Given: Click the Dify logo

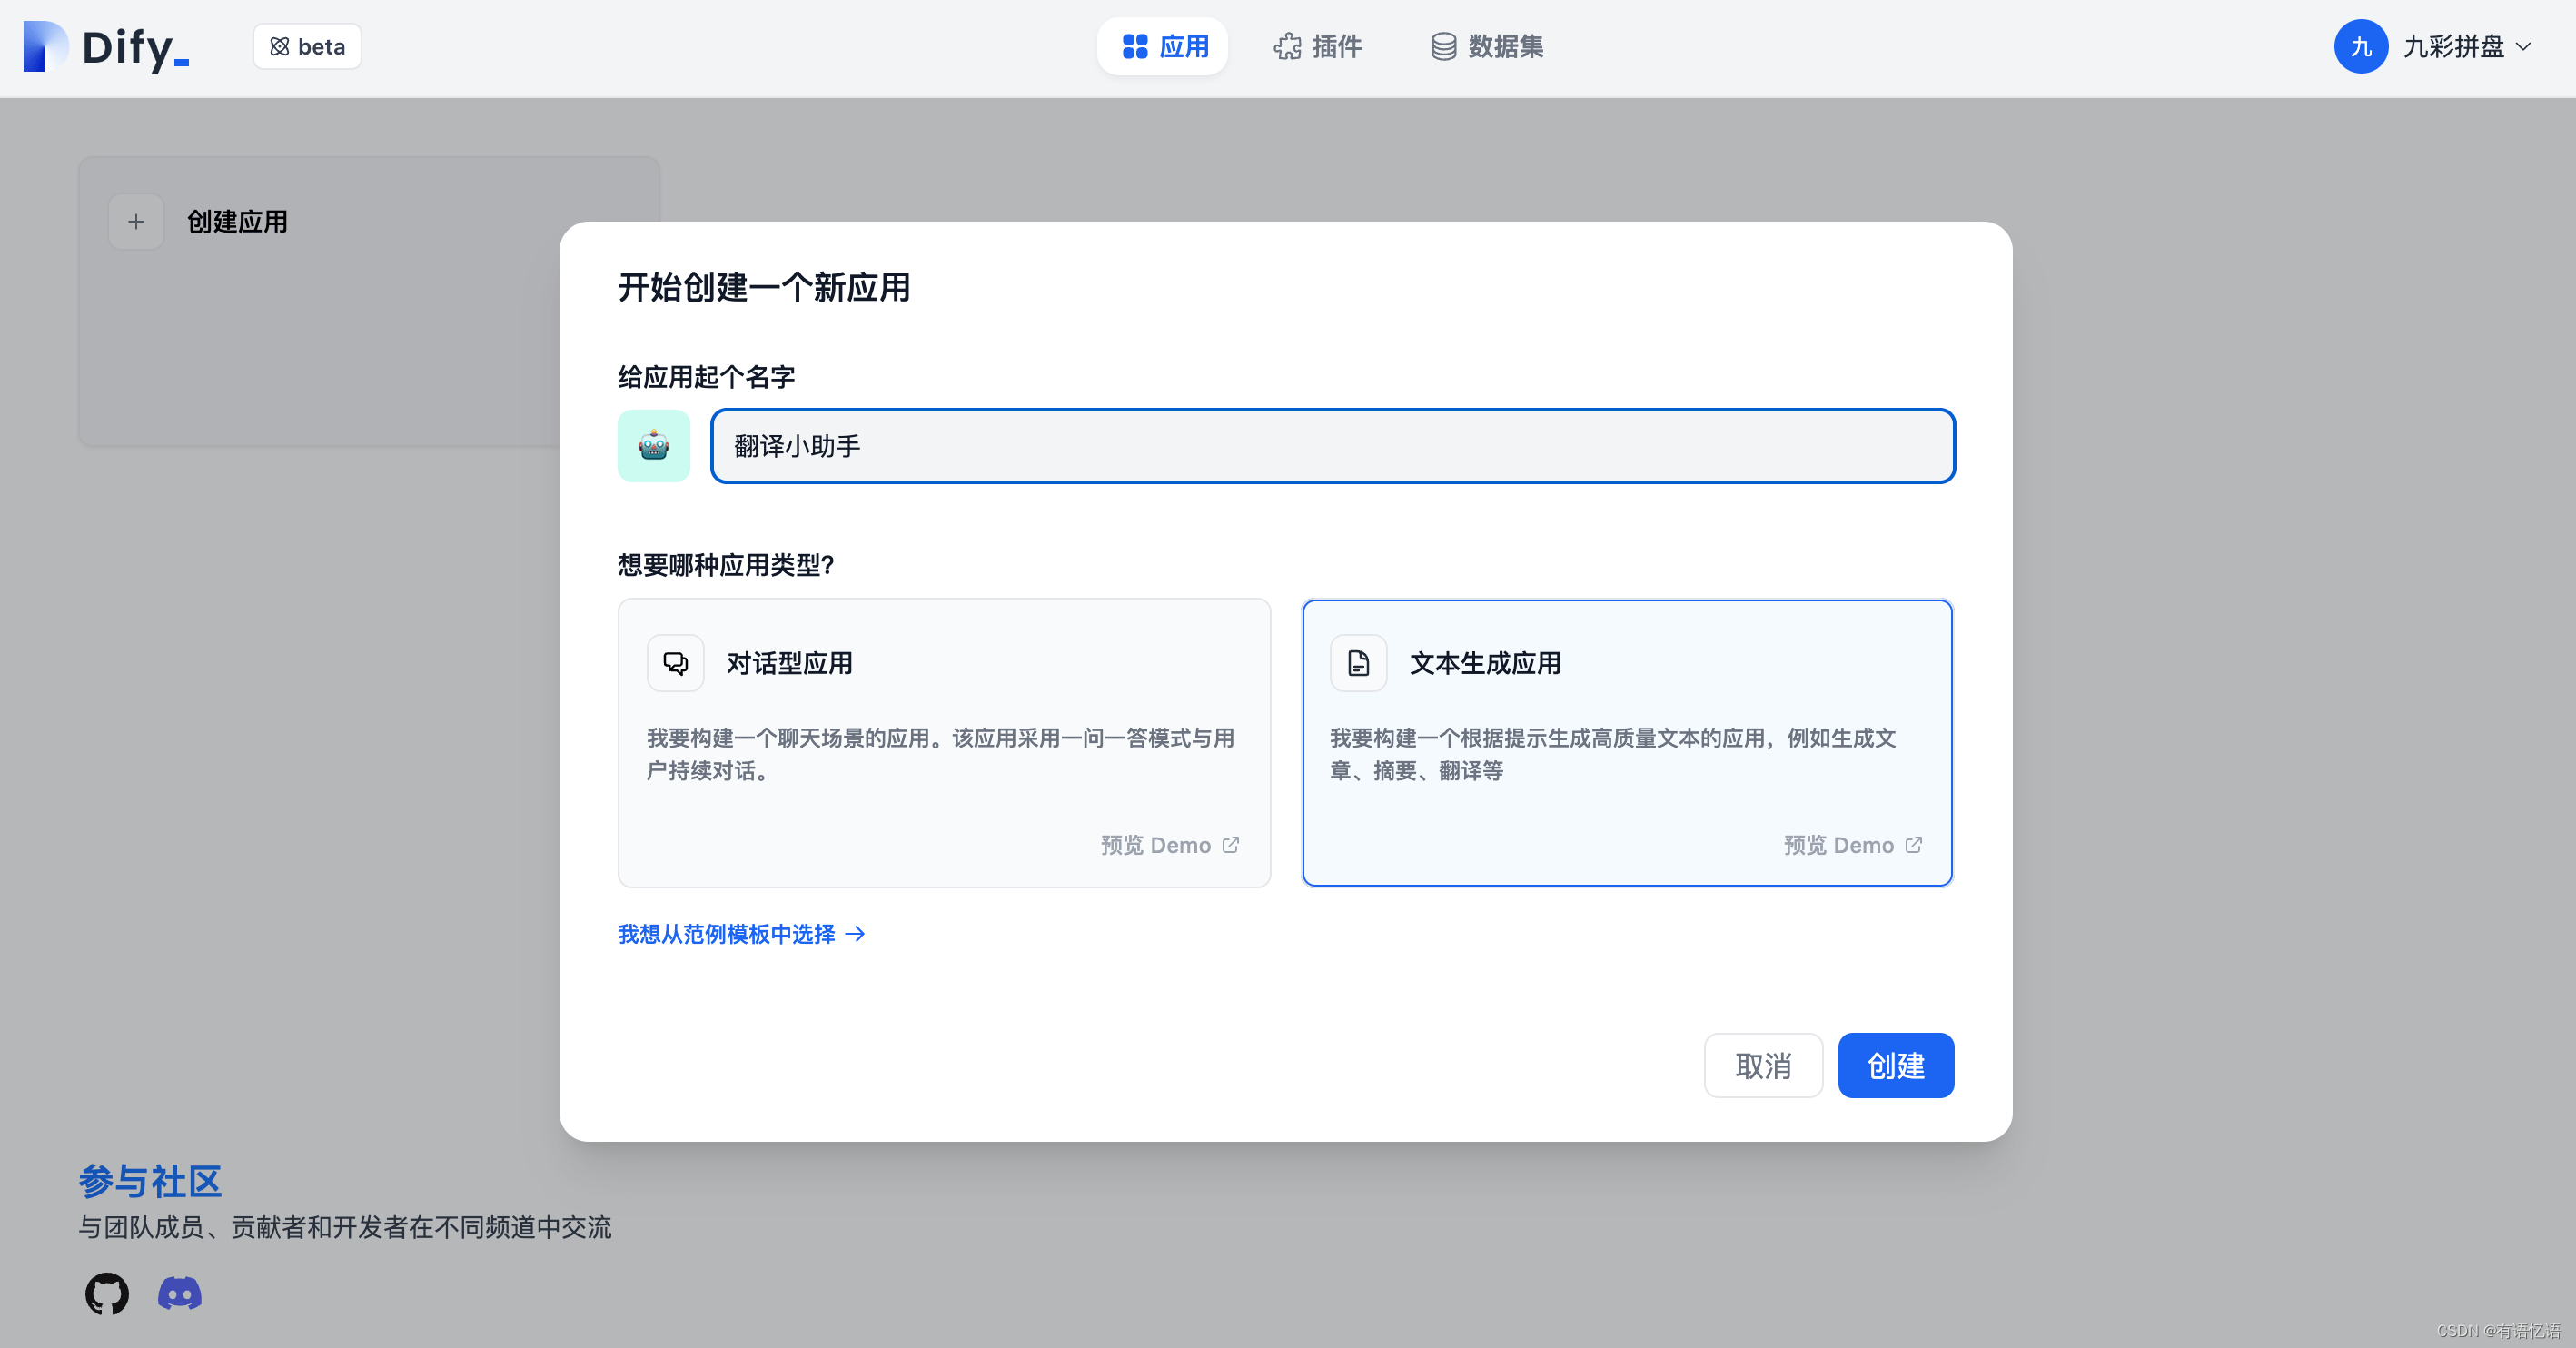Looking at the screenshot, I should pyautogui.click(x=106, y=47).
